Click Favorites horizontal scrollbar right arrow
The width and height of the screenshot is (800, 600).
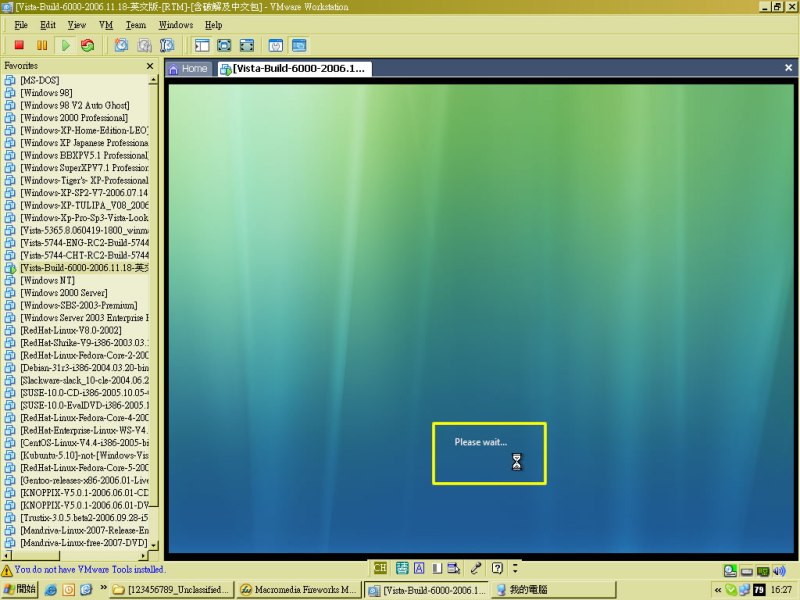pos(143,555)
